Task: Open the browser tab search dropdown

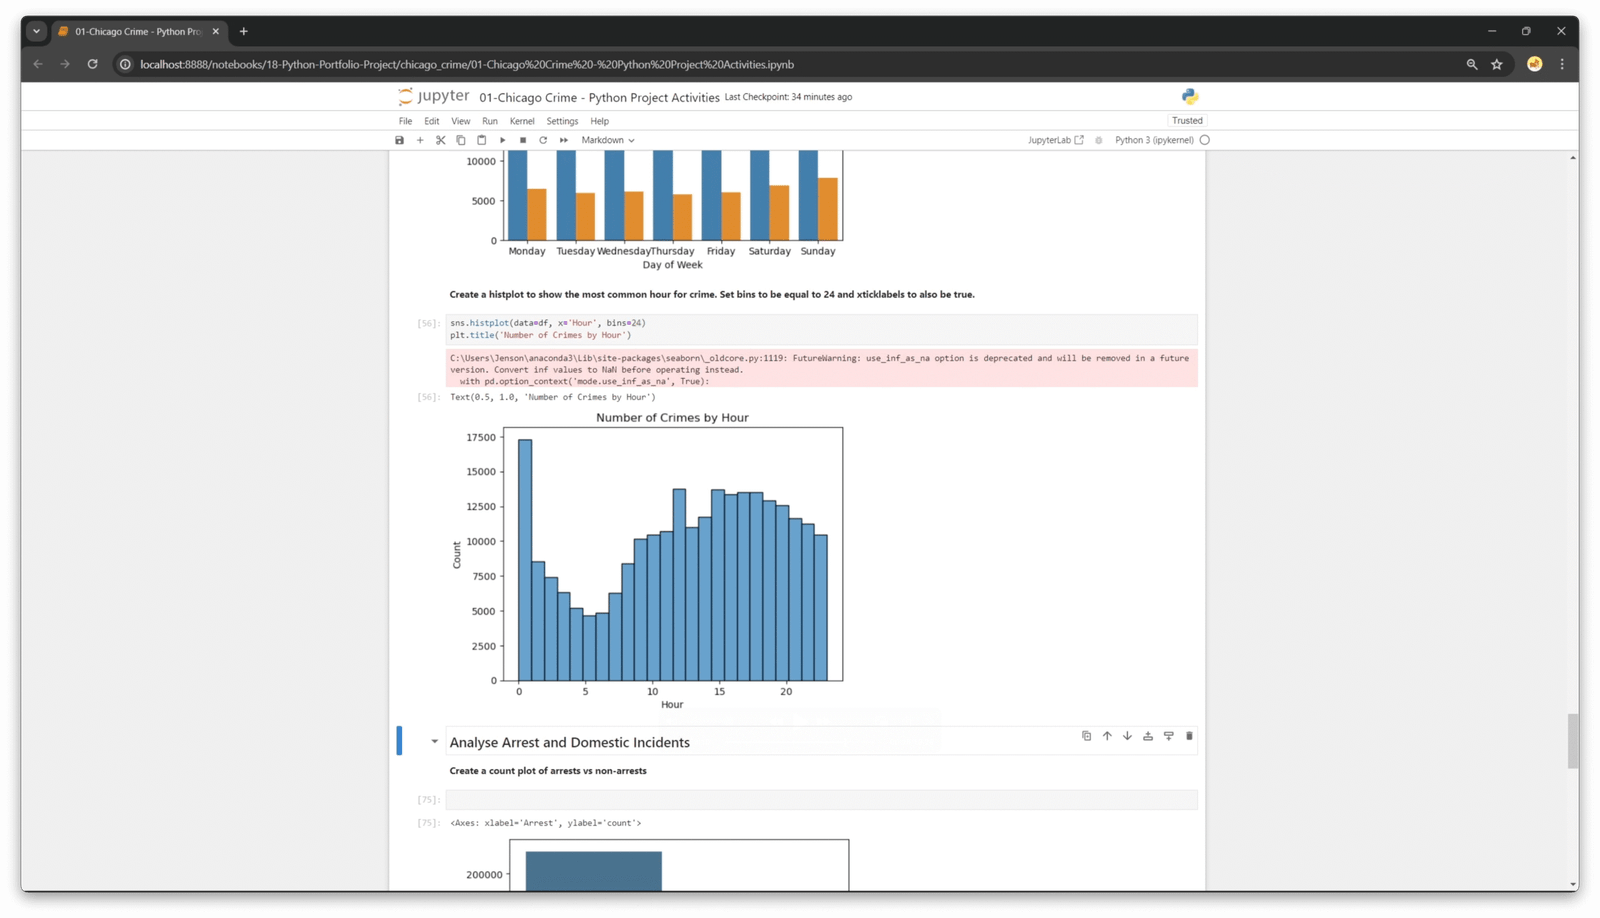Action: click(36, 31)
